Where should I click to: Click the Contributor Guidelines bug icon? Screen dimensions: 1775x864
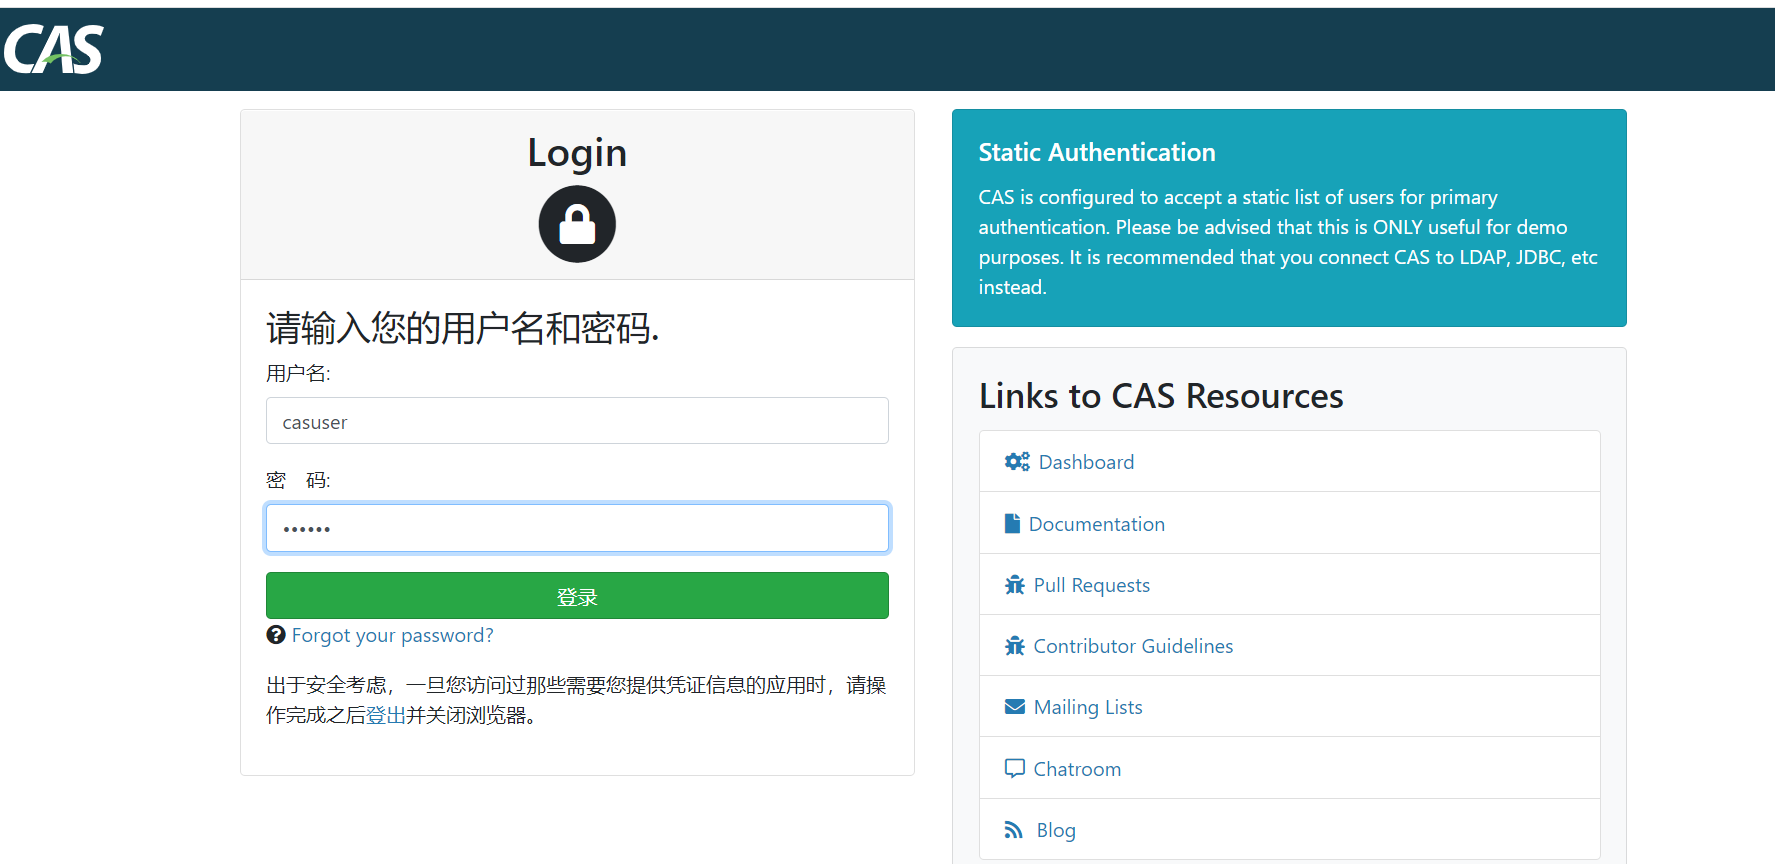coord(1015,646)
